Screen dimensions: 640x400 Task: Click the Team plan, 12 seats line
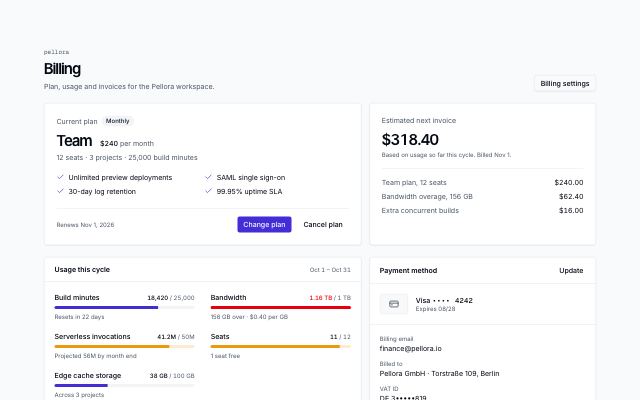tap(482, 182)
